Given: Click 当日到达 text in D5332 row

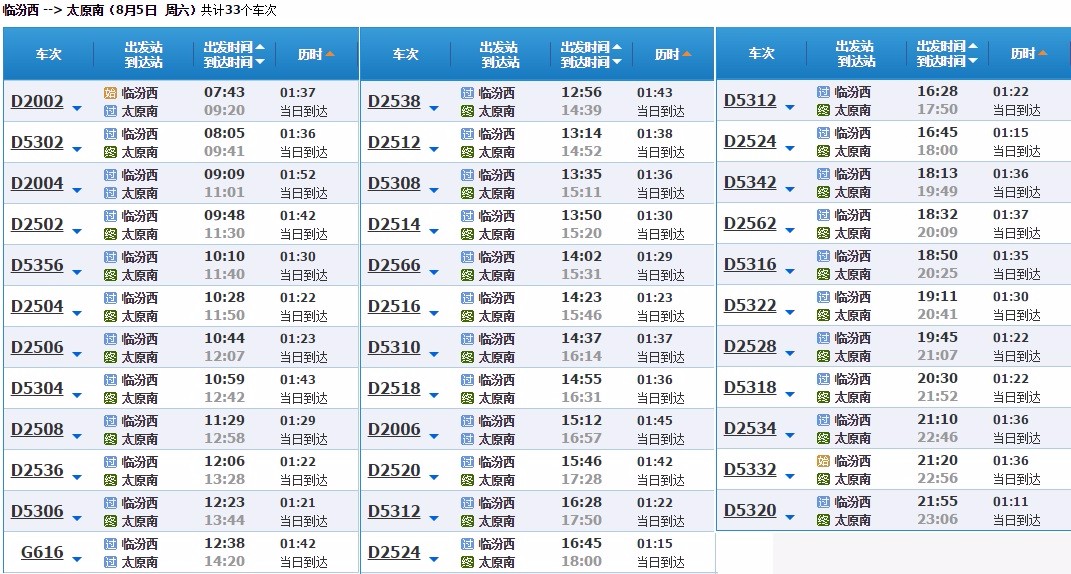Looking at the screenshot, I should 1017,479.
